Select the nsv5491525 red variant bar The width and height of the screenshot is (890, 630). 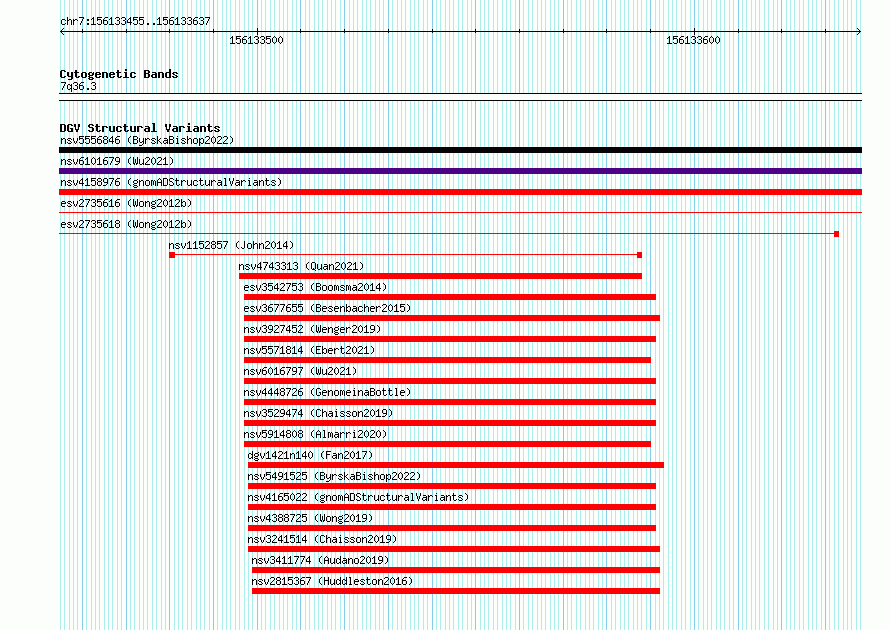click(452, 486)
